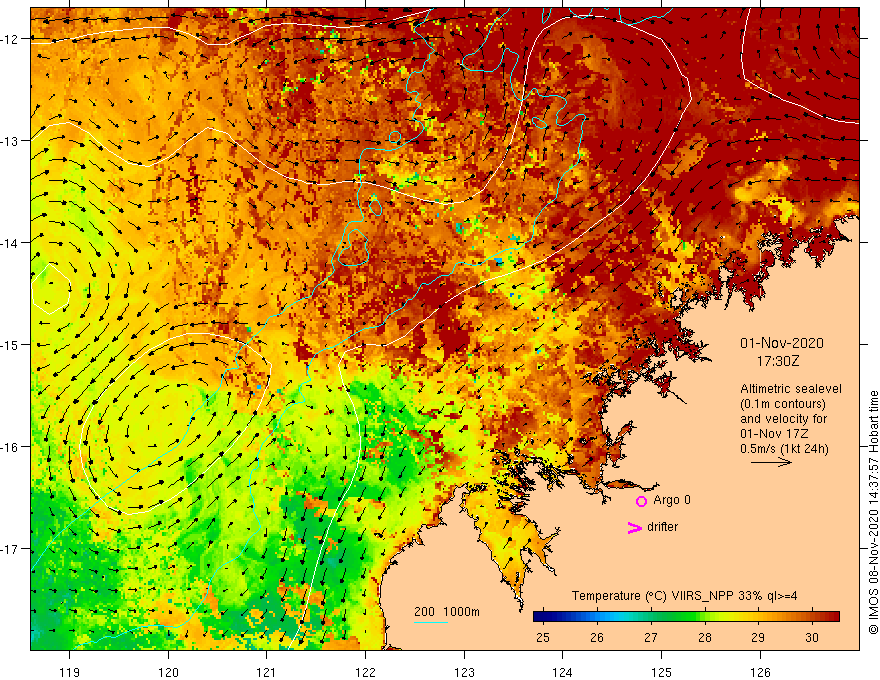Click the latitude label '-14'
This screenshot has height=680, width=880.
coord(10,243)
